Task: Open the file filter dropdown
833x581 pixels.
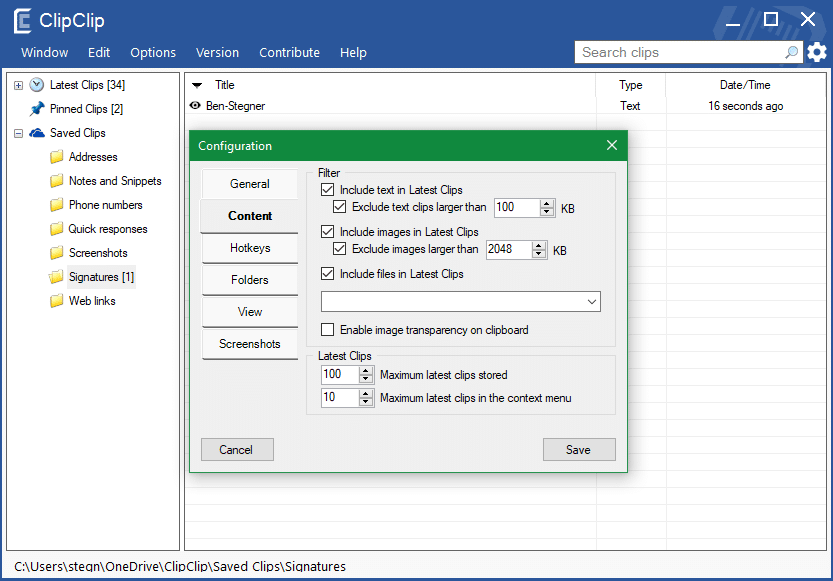Action: click(x=592, y=302)
